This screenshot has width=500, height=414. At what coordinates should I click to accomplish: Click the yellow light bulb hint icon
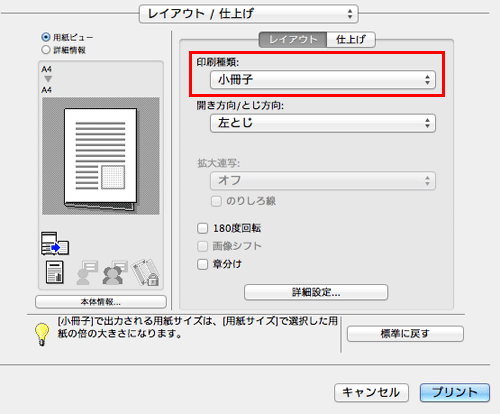coord(42,334)
